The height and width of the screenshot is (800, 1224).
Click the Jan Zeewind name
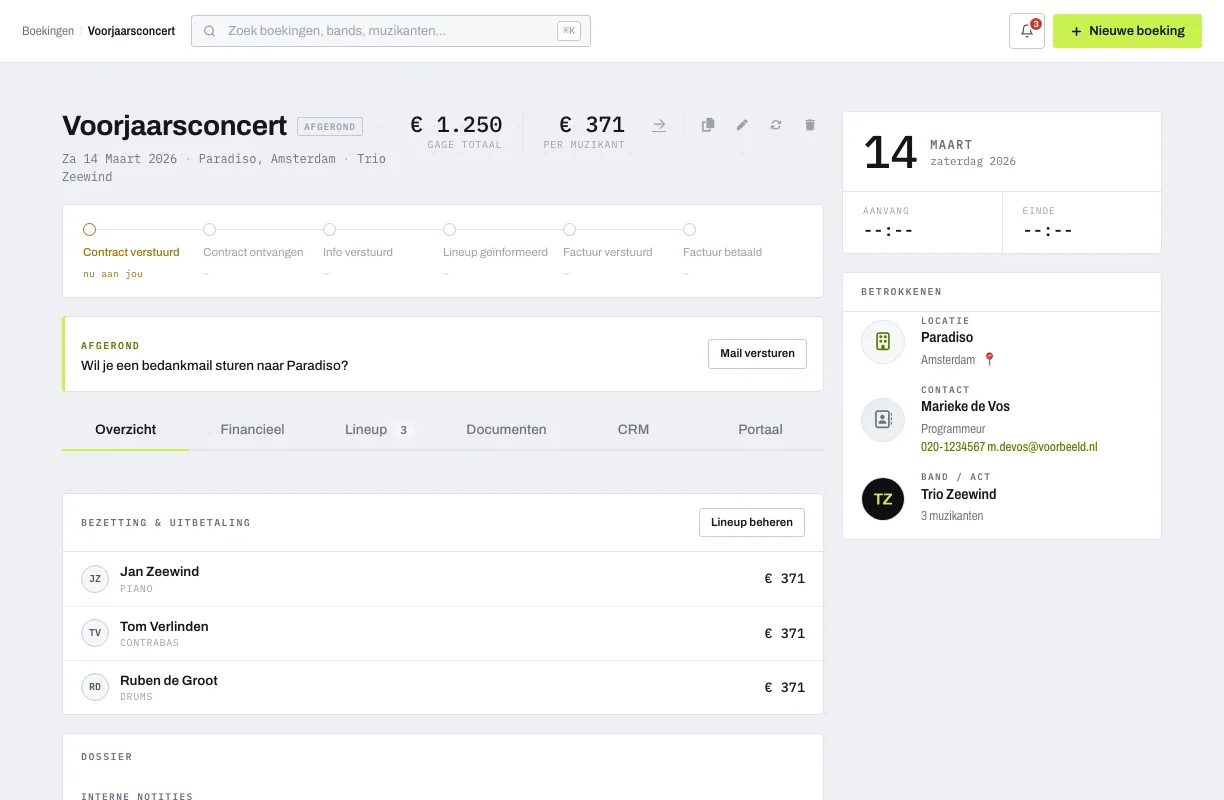pos(159,572)
